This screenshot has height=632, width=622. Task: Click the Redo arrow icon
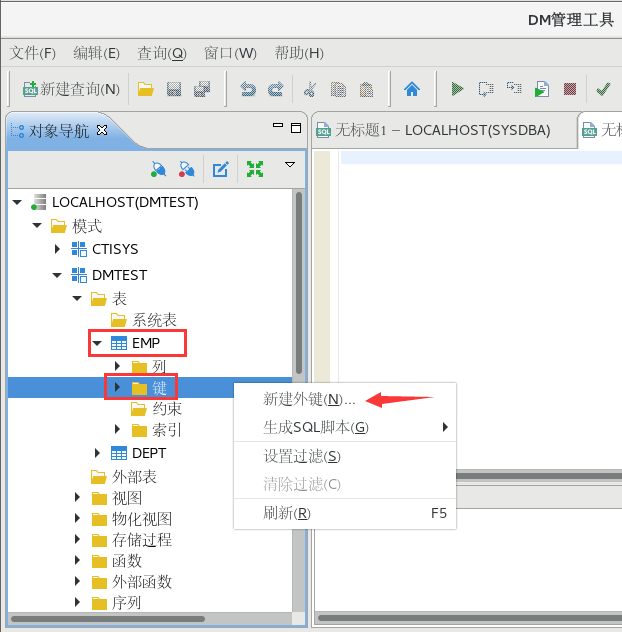pos(276,89)
